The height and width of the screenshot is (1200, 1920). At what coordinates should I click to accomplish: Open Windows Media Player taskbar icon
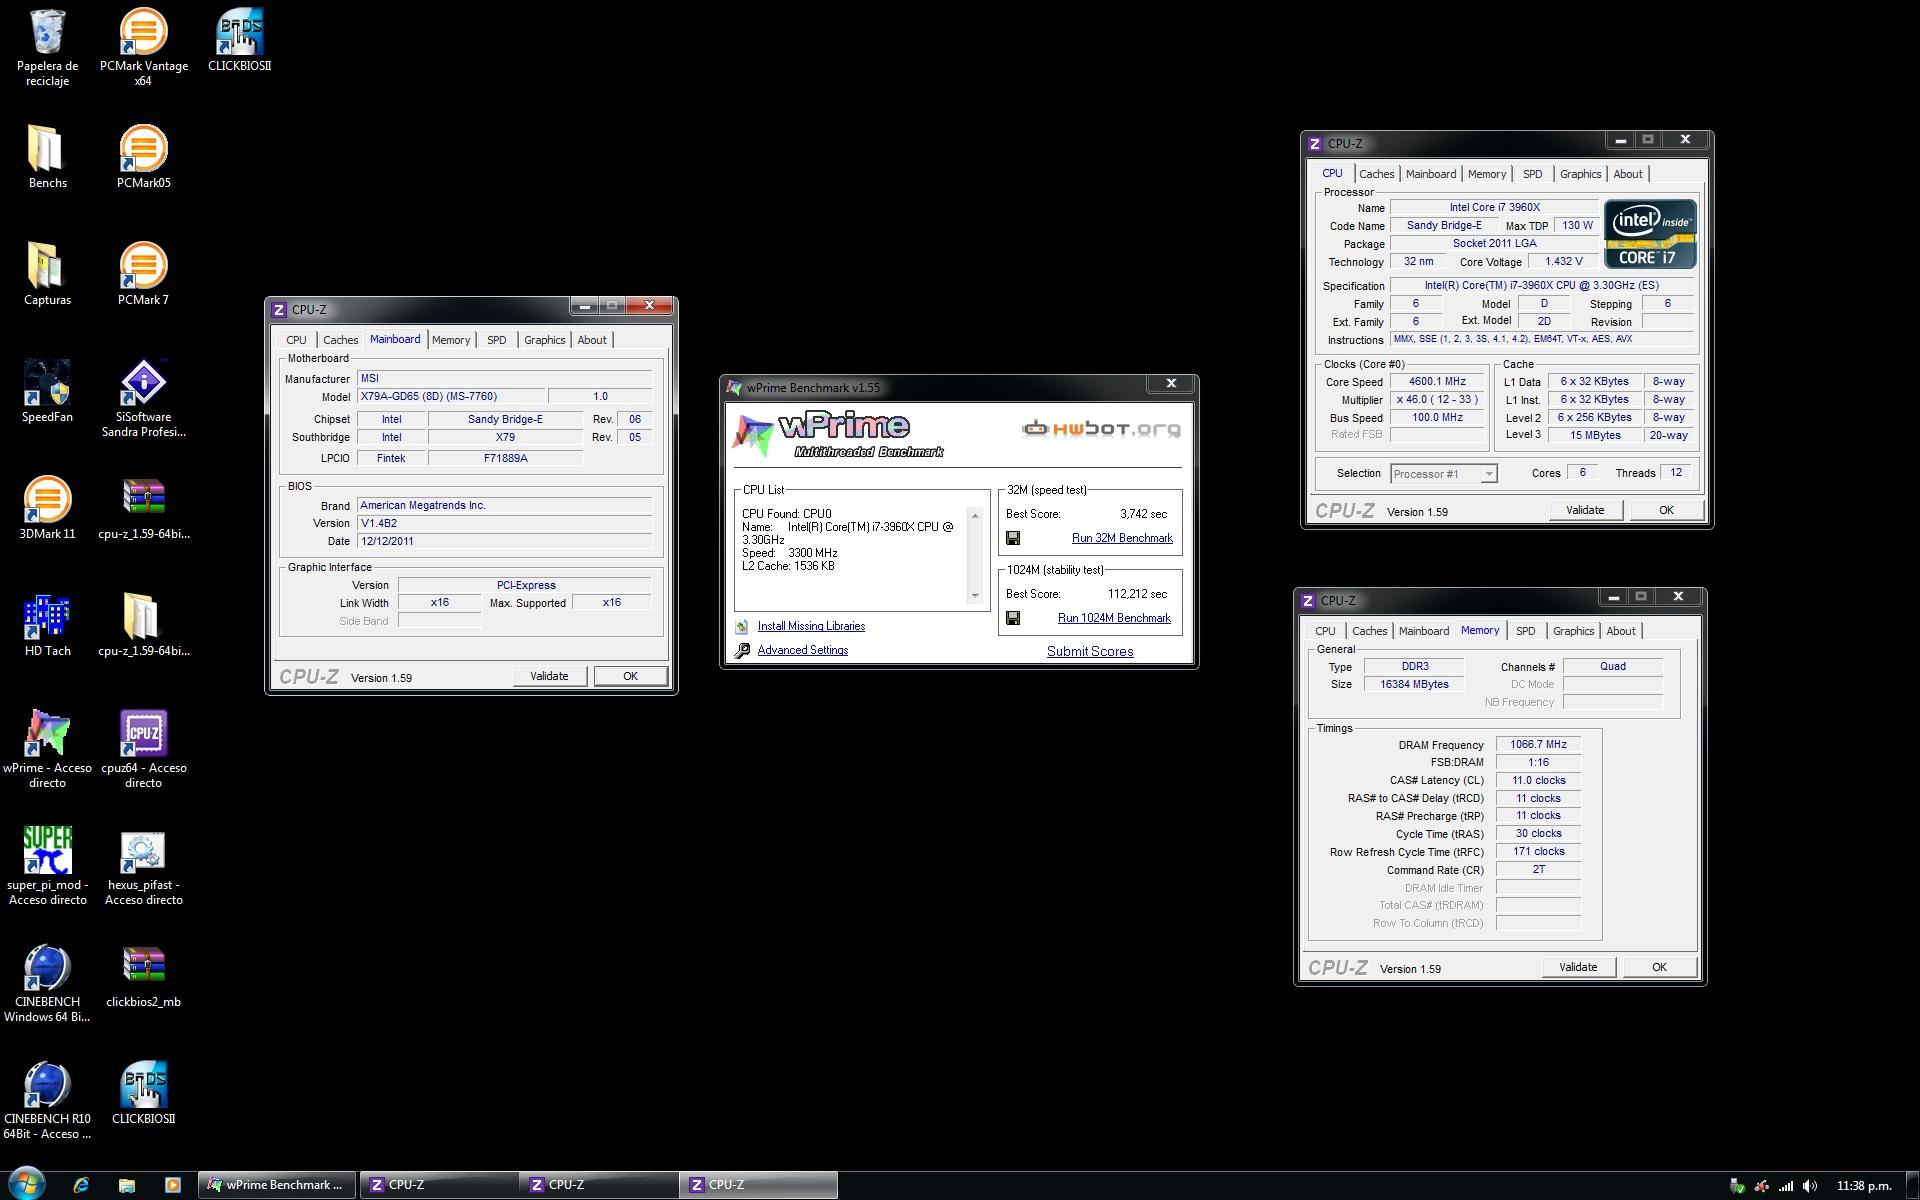pyautogui.click(x=173, y=1185)
